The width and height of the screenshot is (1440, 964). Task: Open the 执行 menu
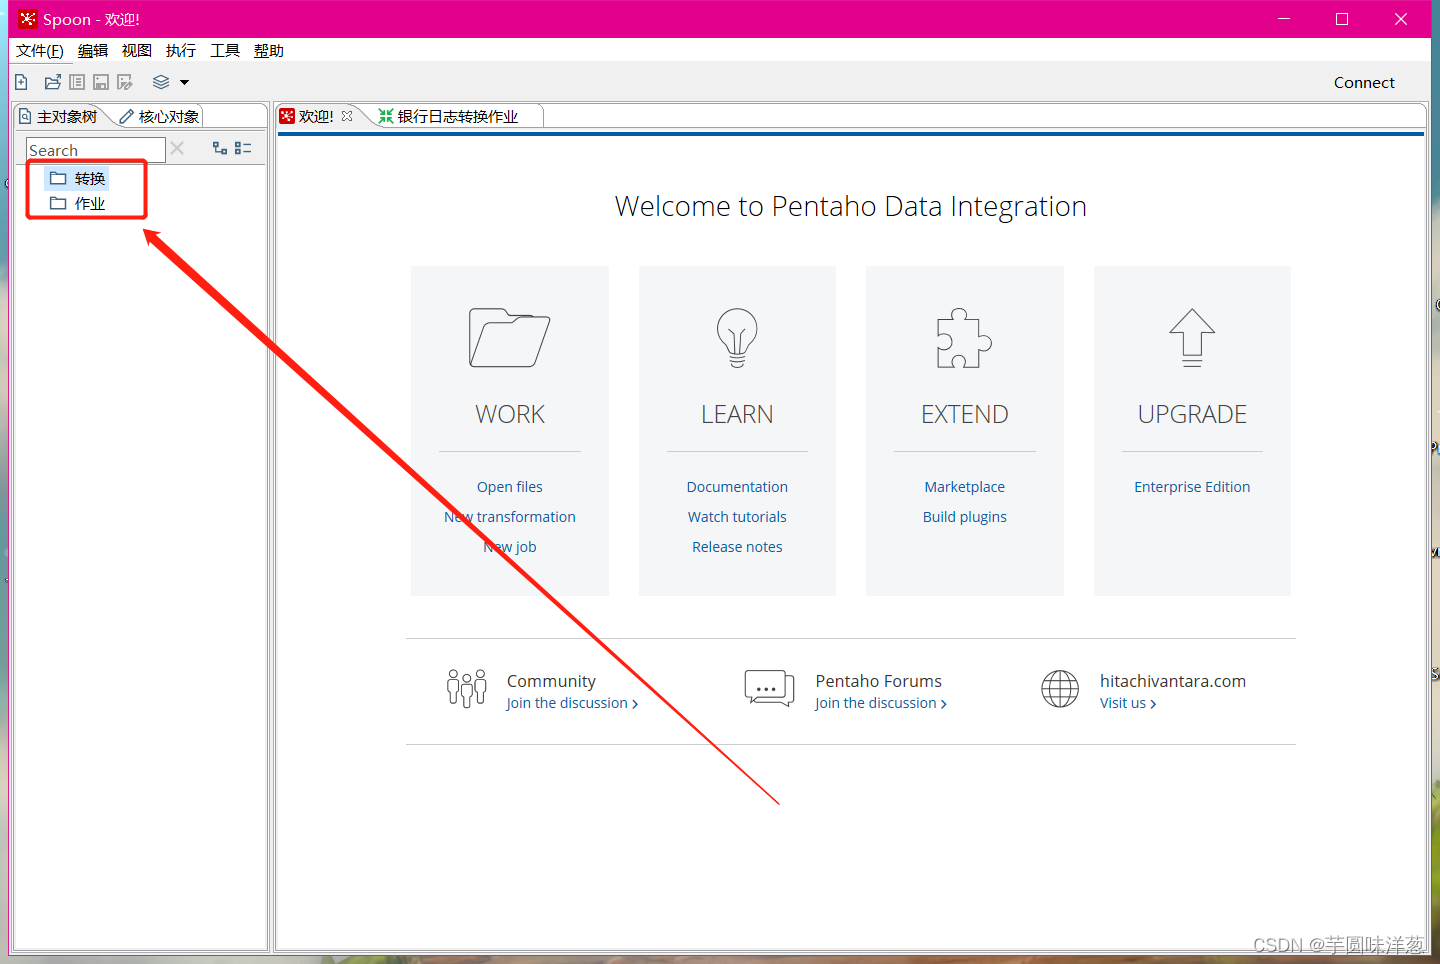181,51
